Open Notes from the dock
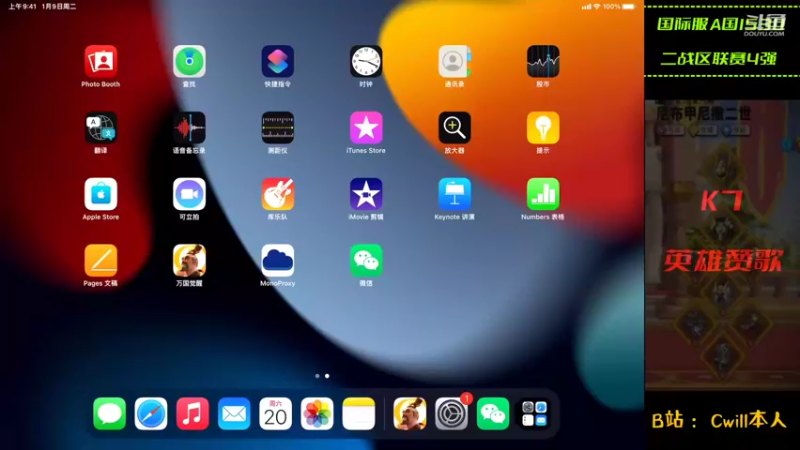800x450 pixels. click(x=359, y=414)
